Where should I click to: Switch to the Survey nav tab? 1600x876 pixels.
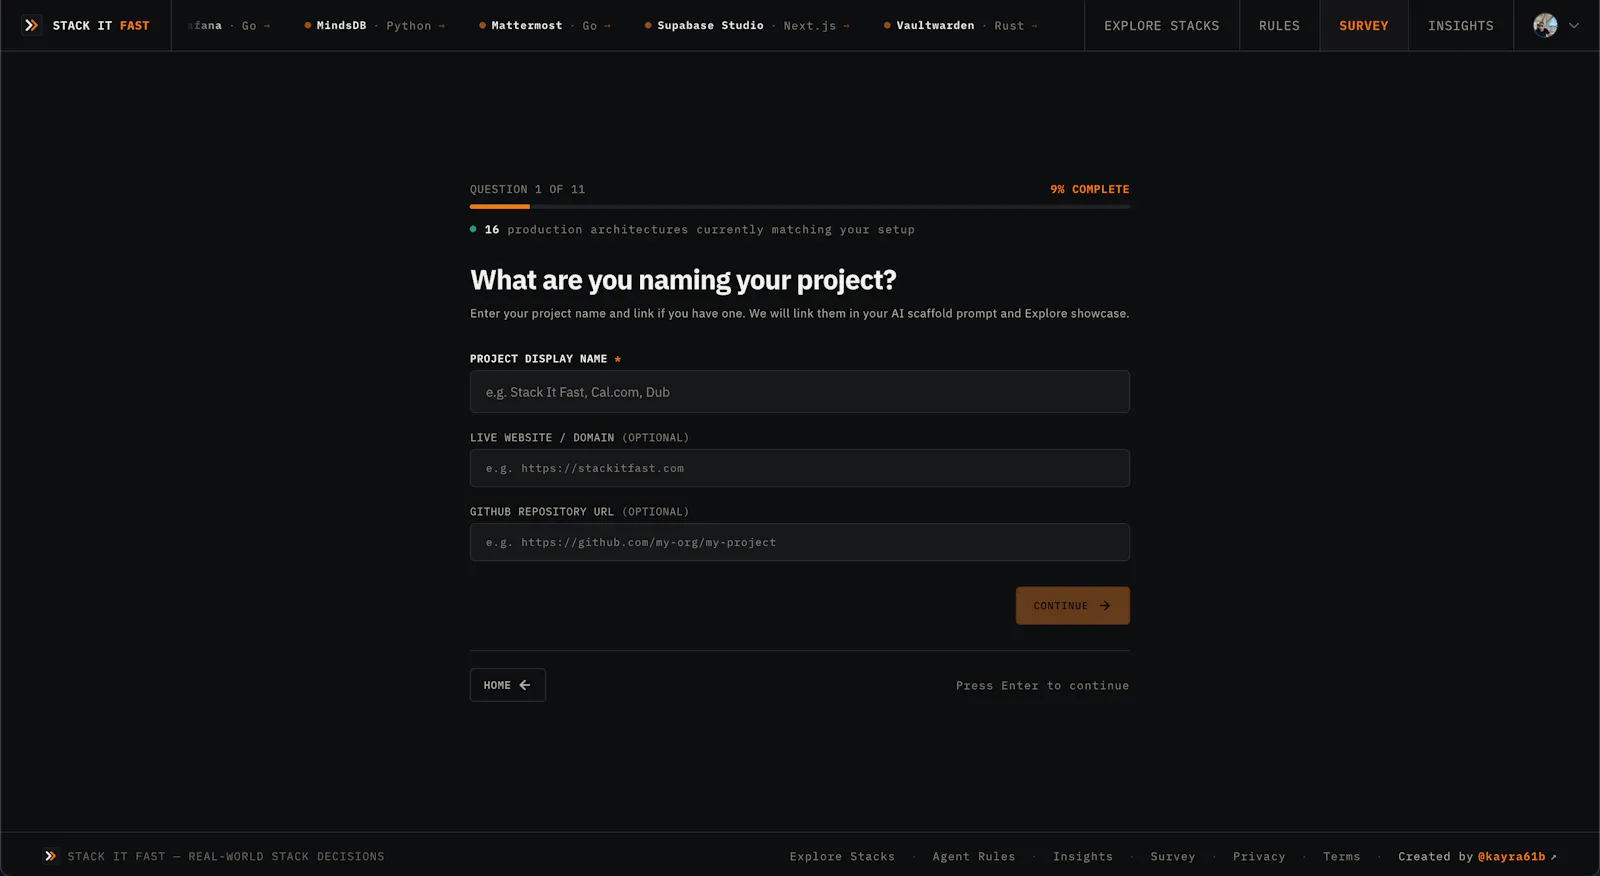pos(1363,26)
